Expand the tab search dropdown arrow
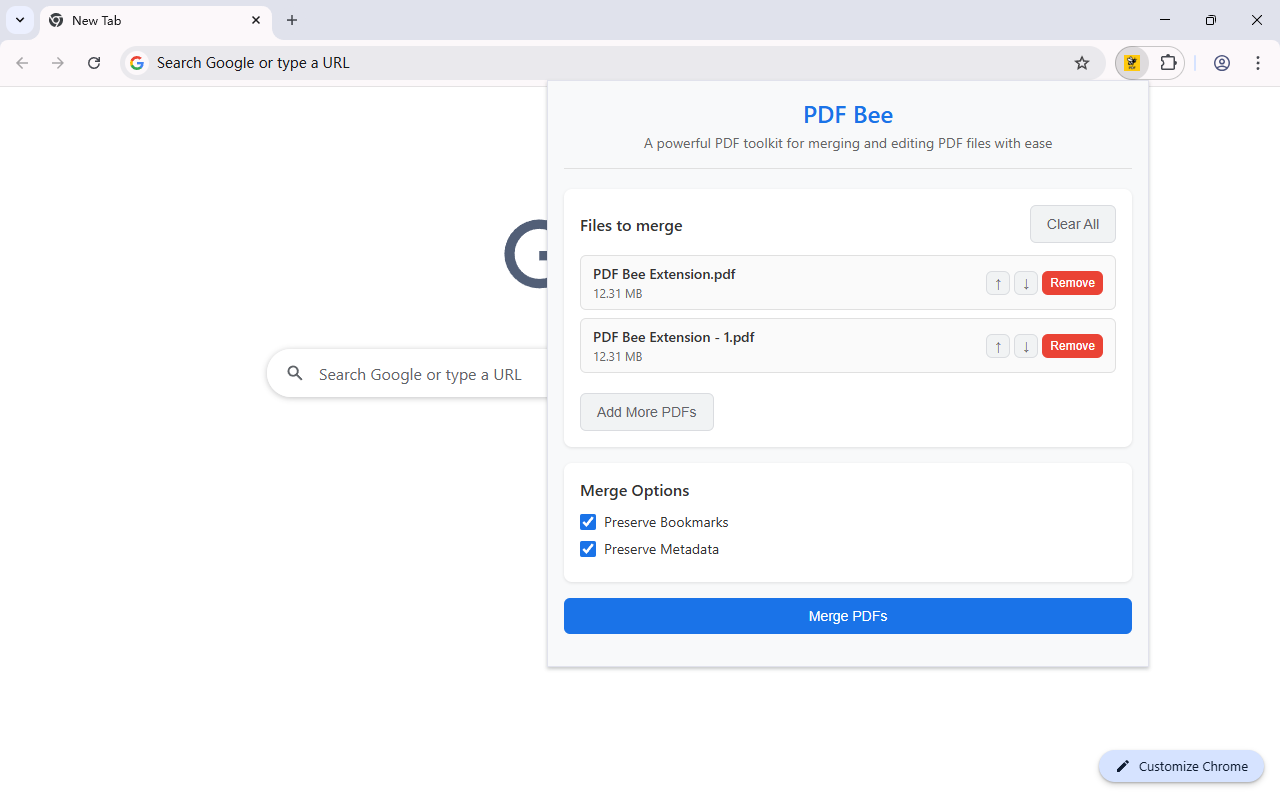This screenshot has height=800, width=1280. point(20,20)
